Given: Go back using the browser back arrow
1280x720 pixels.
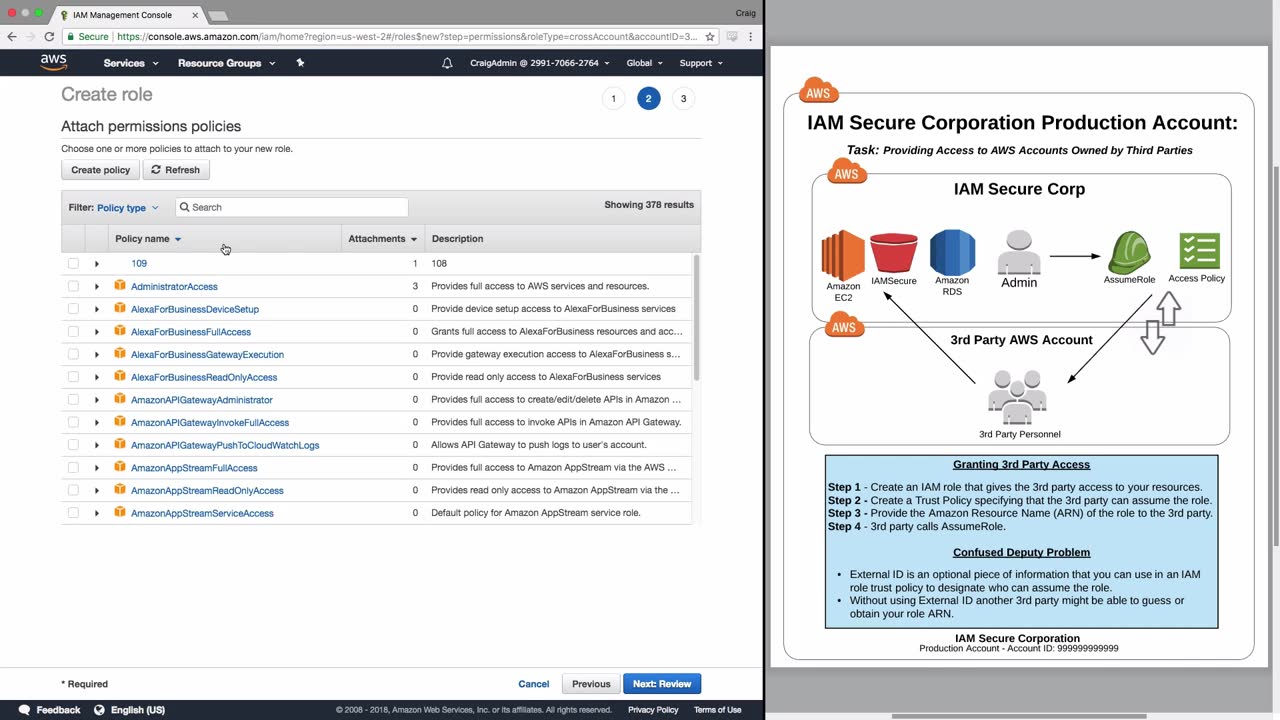Looking at the screenshot, I should tap(12, 36).
